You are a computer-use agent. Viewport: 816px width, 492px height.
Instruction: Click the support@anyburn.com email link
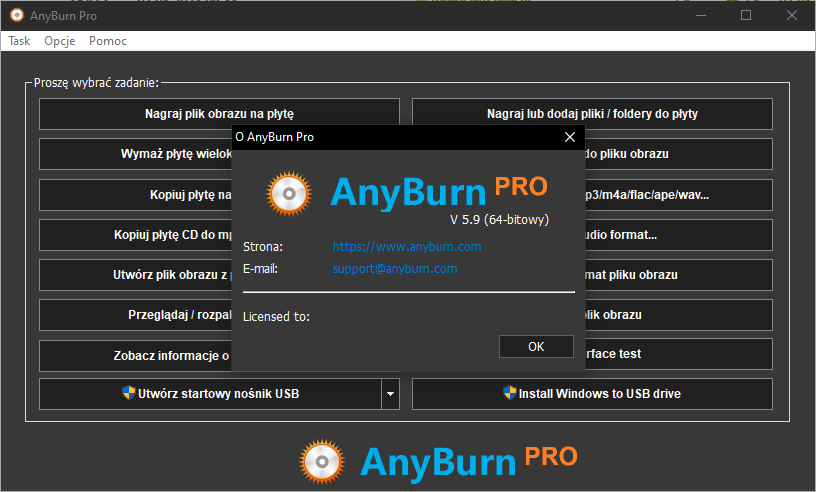pyautogui.click(x=394, y=269)
